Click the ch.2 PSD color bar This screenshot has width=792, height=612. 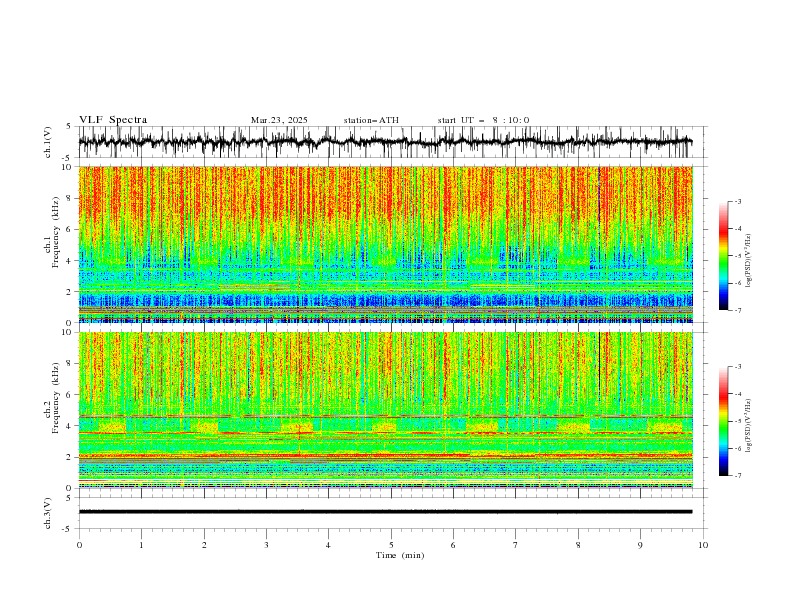(723, 421)
